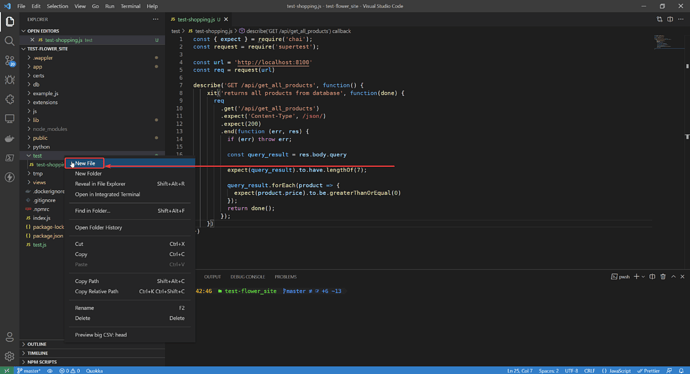The image size is (690, 374).
Task: Kill the terminal with the trash icon
Action: pos(663,277)
